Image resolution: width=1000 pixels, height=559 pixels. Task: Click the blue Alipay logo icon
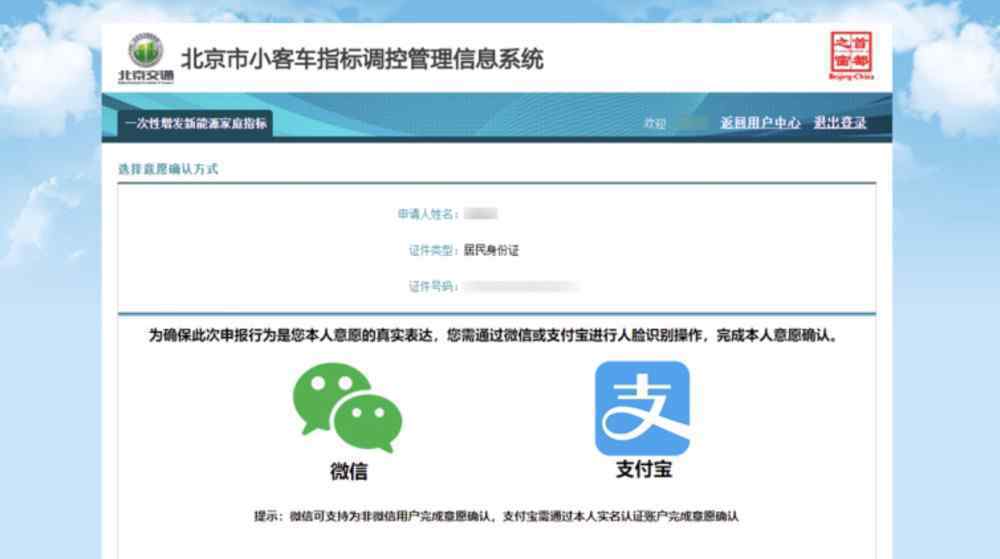(642, 407)
